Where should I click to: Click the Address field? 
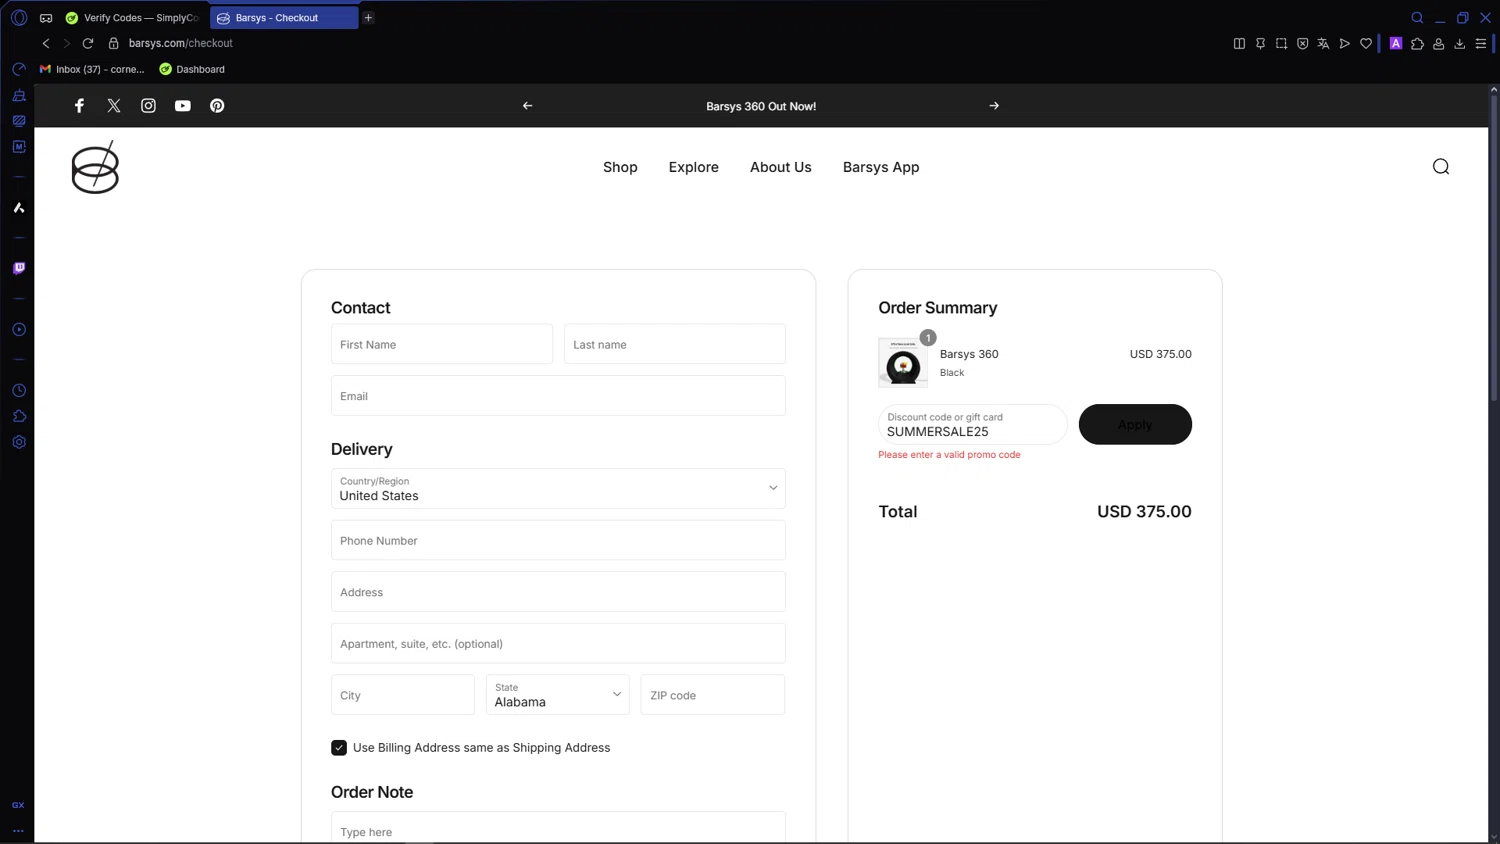point(558,592)
